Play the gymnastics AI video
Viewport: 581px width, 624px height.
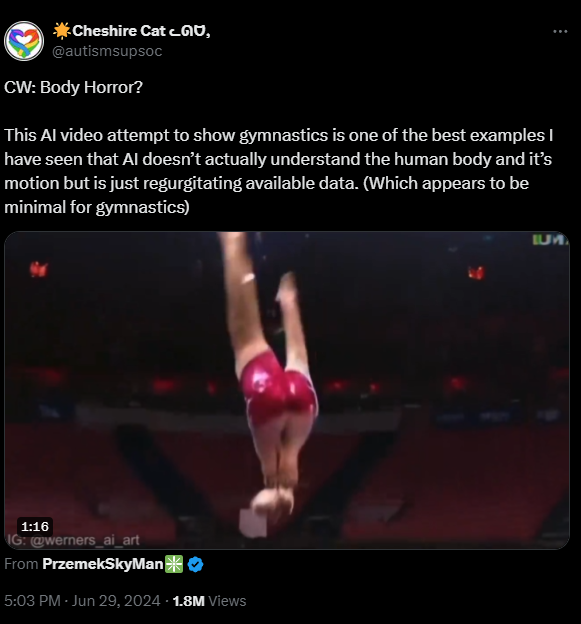click(287, 390)
